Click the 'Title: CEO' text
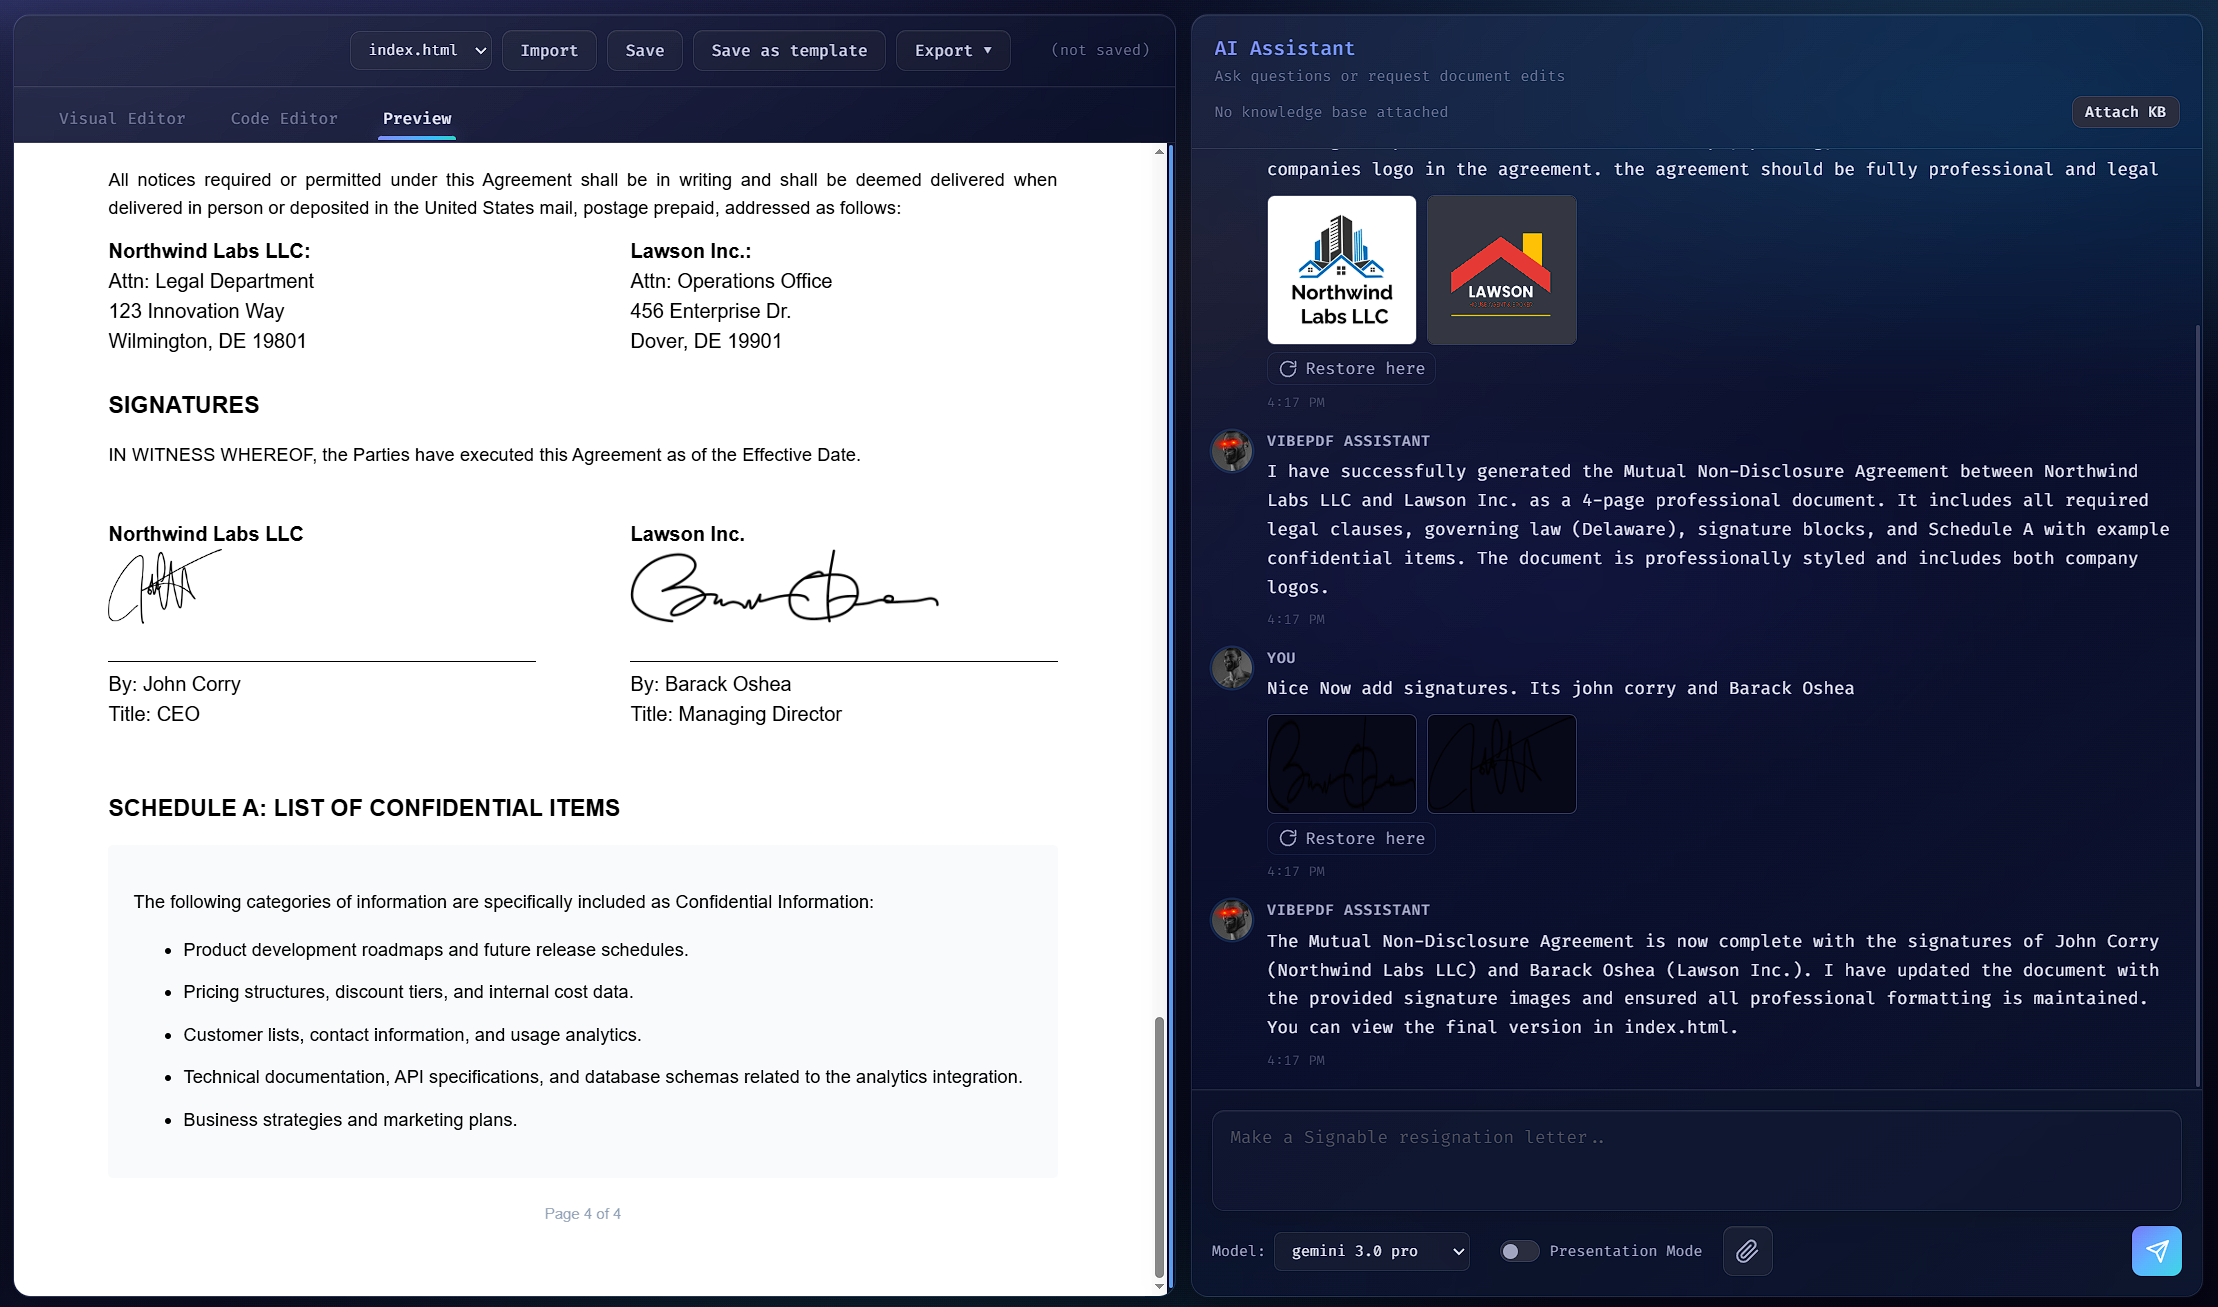This screenshot has height=1307, width=2218. [154, 714]
